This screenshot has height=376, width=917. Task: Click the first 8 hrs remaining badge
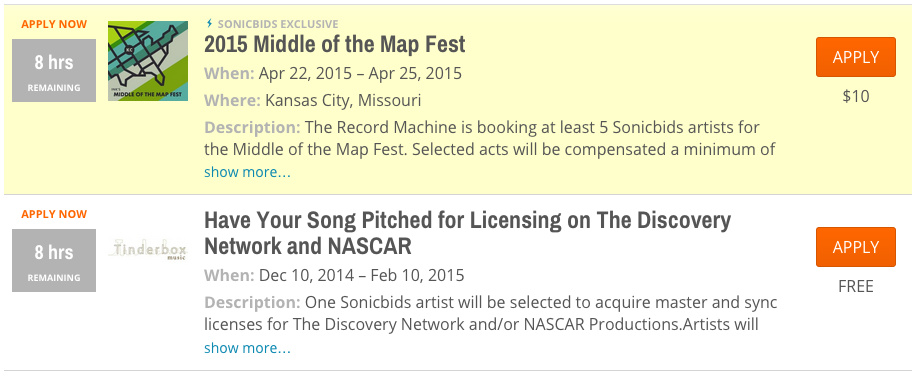(54, 71)
